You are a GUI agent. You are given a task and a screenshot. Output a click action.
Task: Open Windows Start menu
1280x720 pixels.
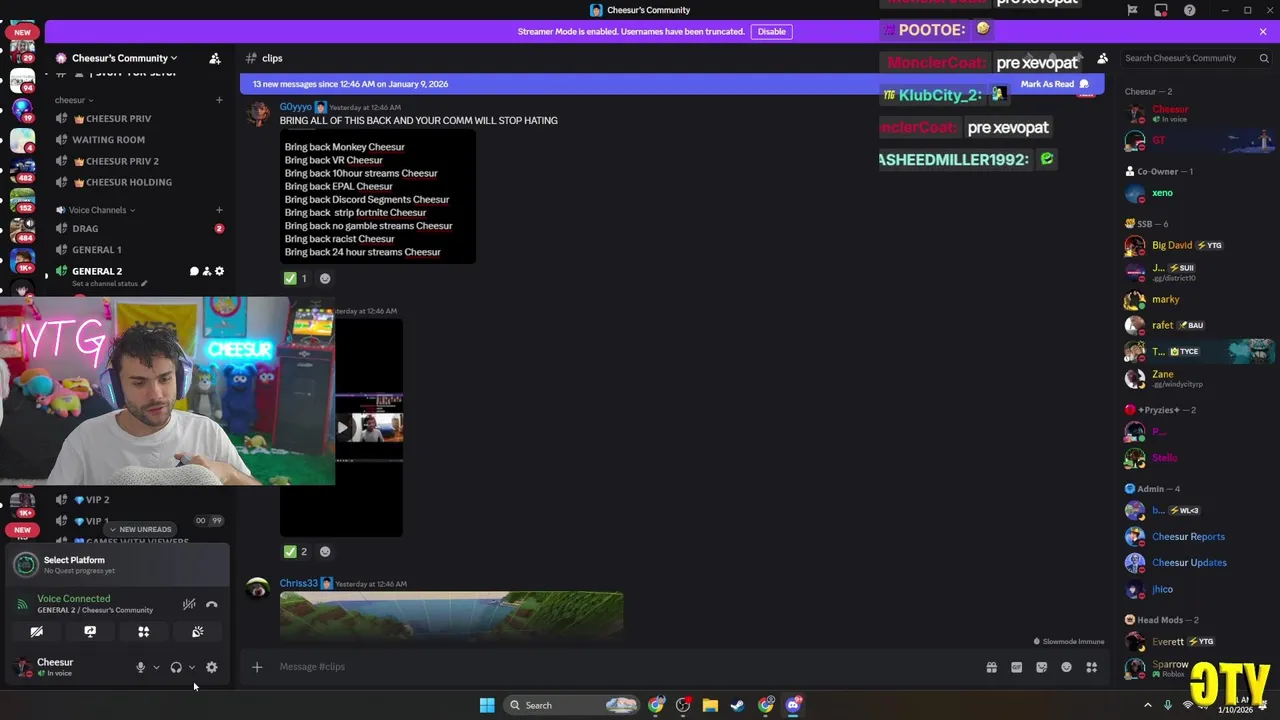click(x=487, y=705)
